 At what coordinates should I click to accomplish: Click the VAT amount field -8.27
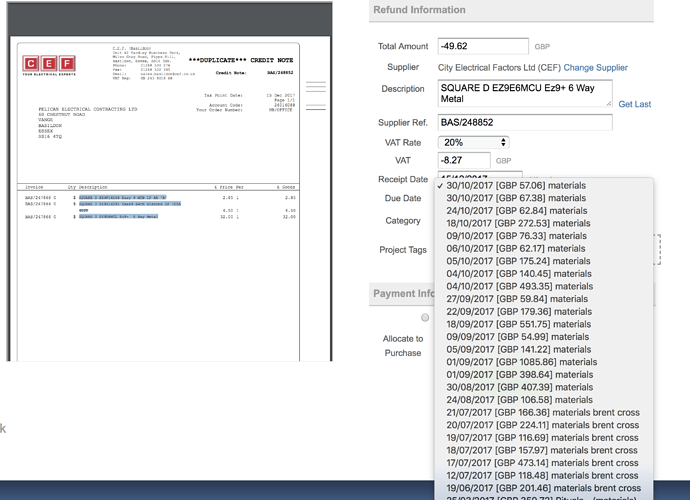[x=464, y=160]
